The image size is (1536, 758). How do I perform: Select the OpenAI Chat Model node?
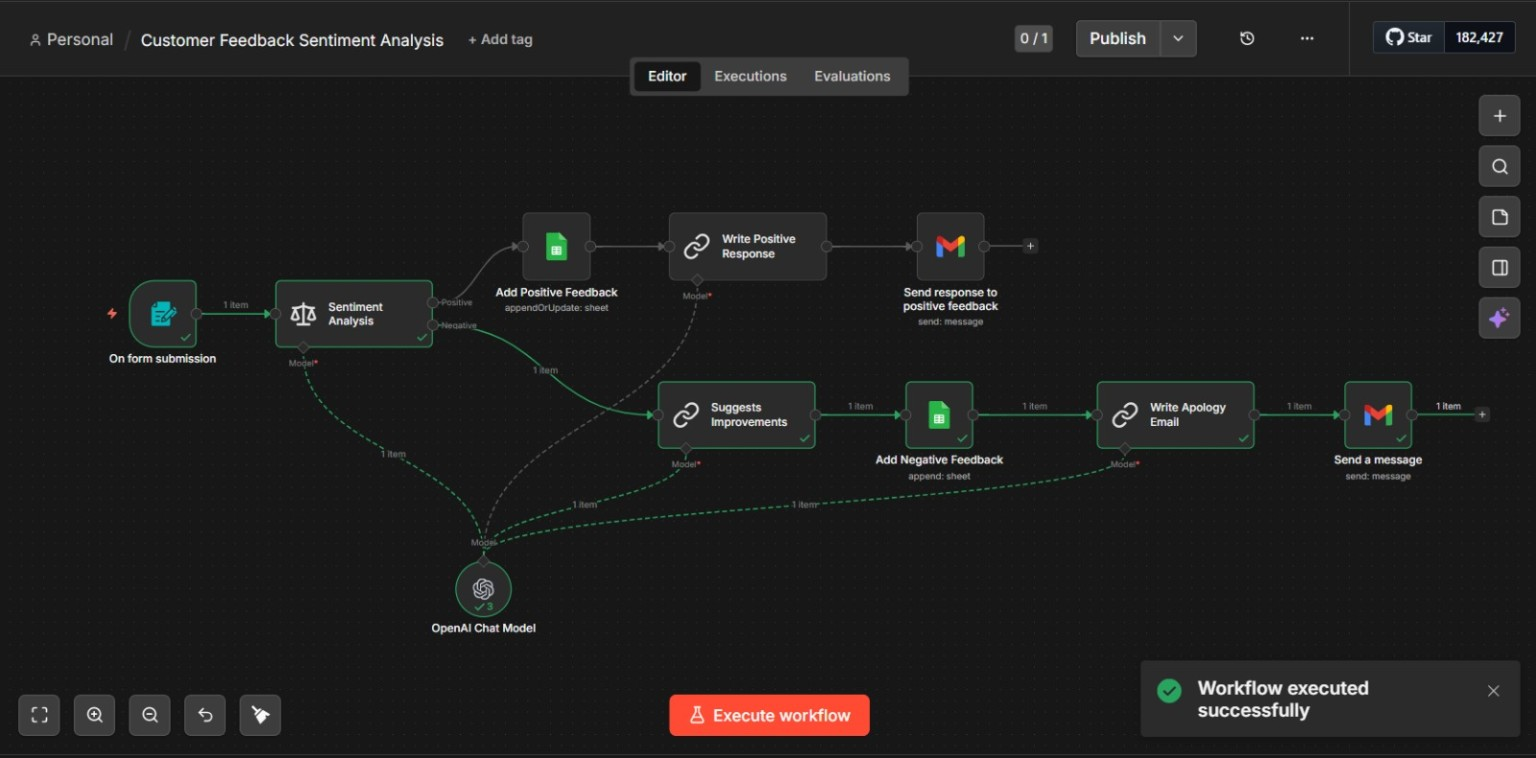click(483, 589)
